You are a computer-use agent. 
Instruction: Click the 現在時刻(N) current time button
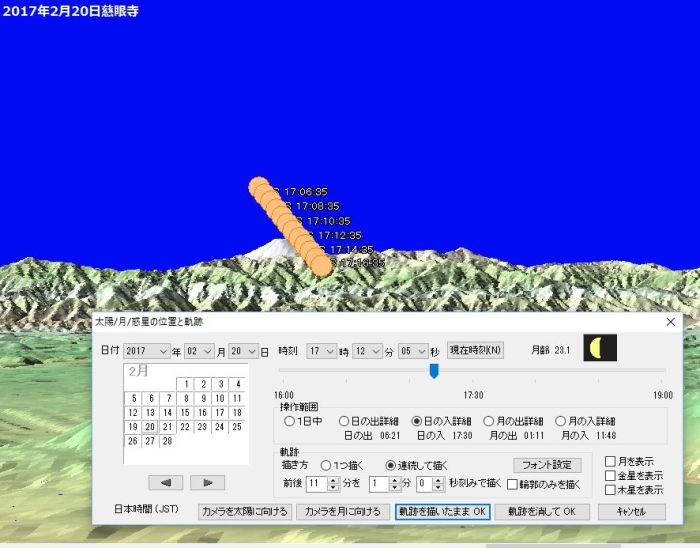tap(476, 350)
